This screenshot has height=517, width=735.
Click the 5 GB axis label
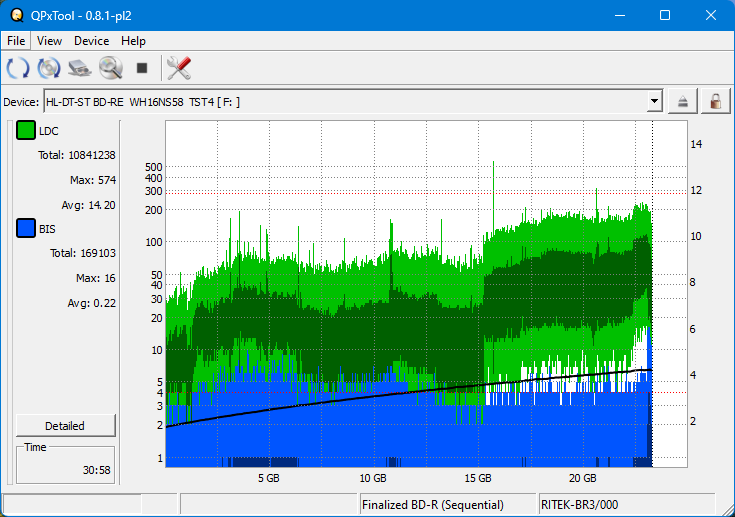coord(269,478)
